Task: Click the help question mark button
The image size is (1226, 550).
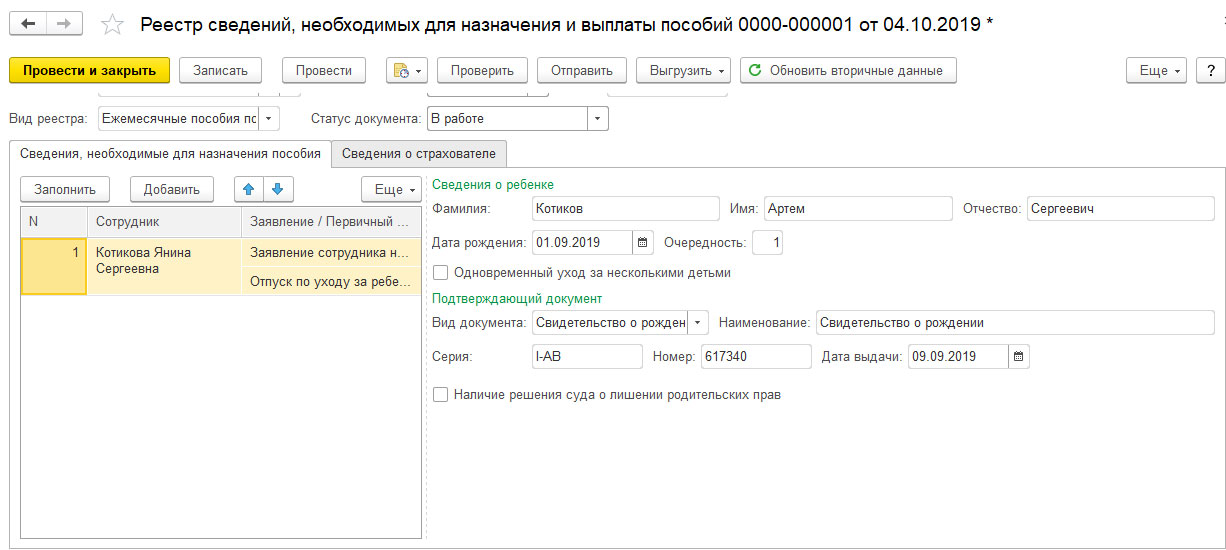Action: (x=1211, y=70)
